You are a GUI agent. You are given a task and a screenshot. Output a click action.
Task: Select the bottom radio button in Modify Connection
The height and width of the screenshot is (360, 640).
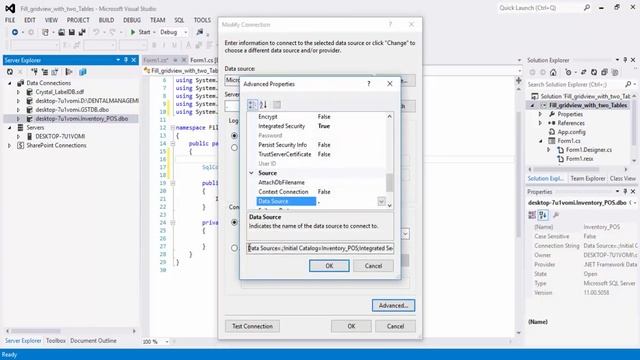pyautogui.click(x=234, y=248)
